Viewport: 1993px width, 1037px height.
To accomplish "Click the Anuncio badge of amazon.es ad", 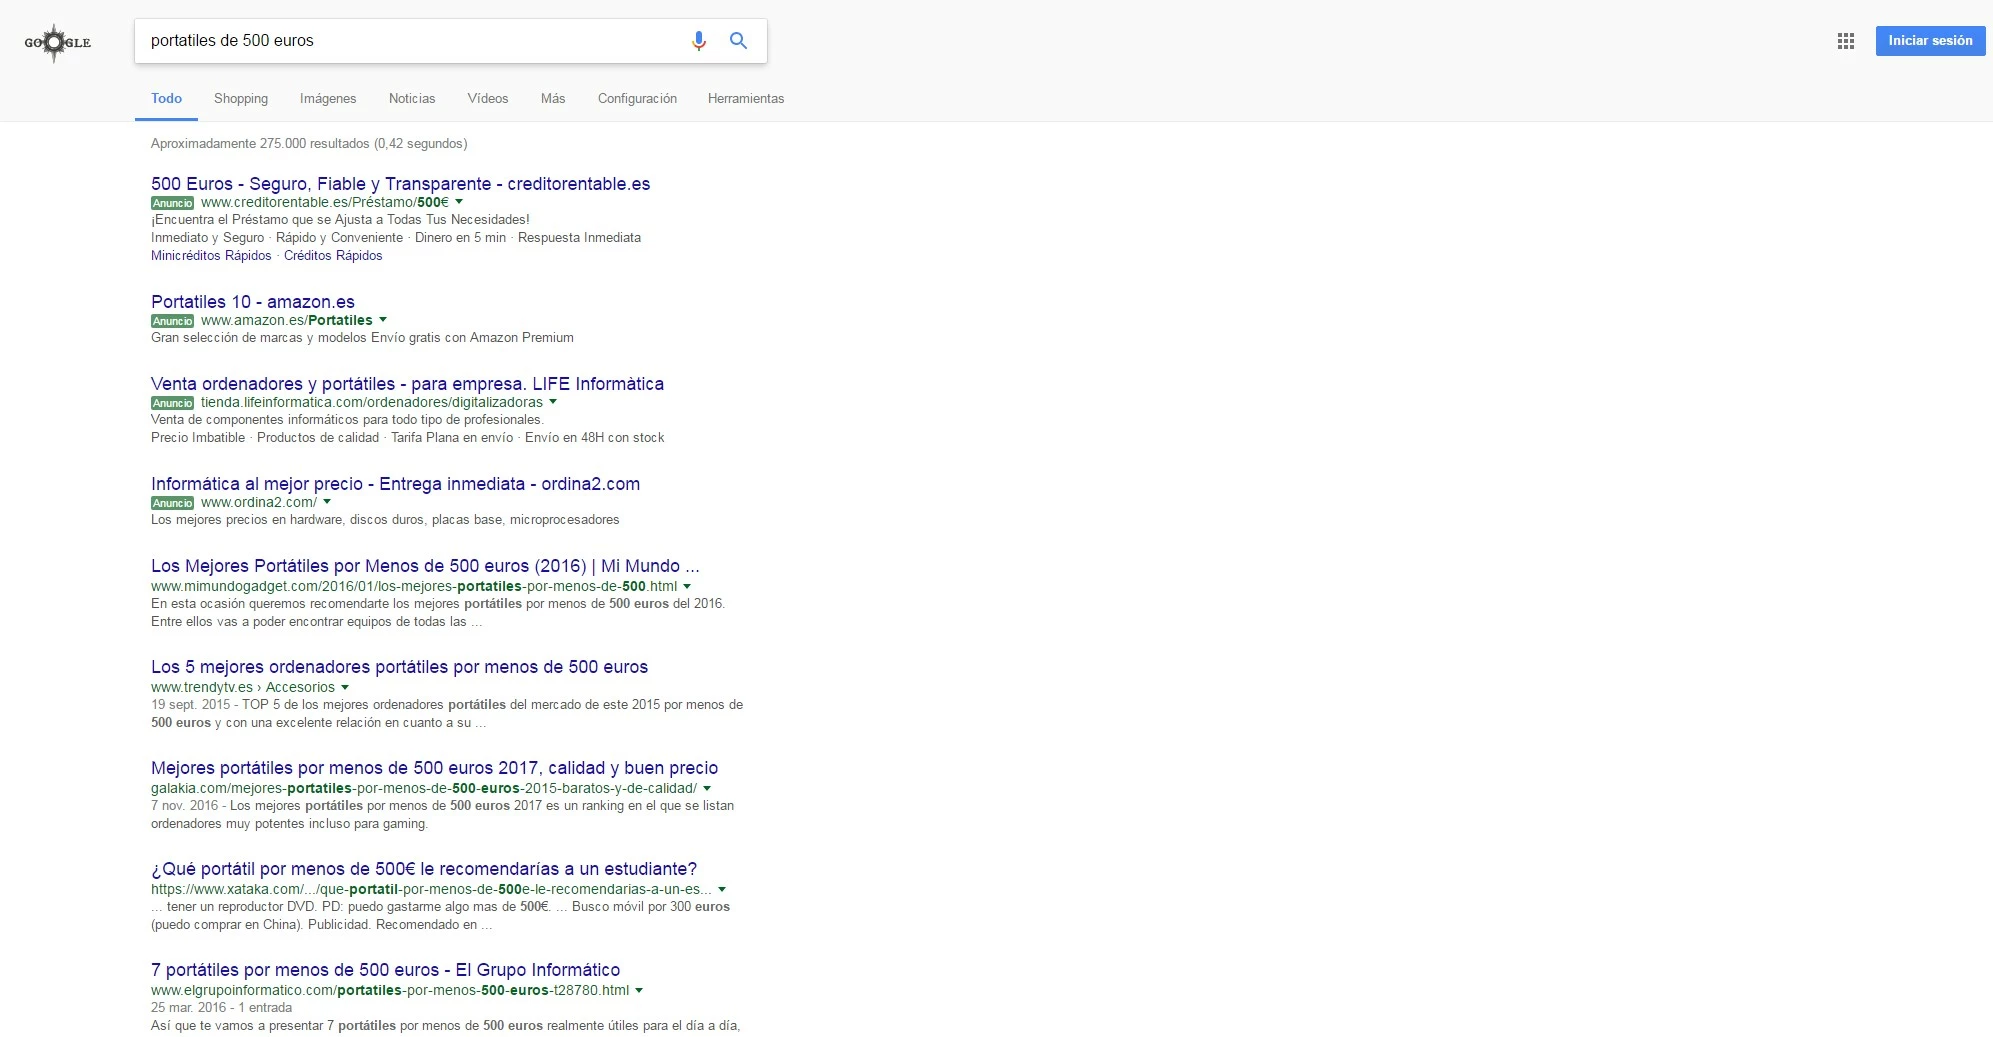I will click(173, 321).
